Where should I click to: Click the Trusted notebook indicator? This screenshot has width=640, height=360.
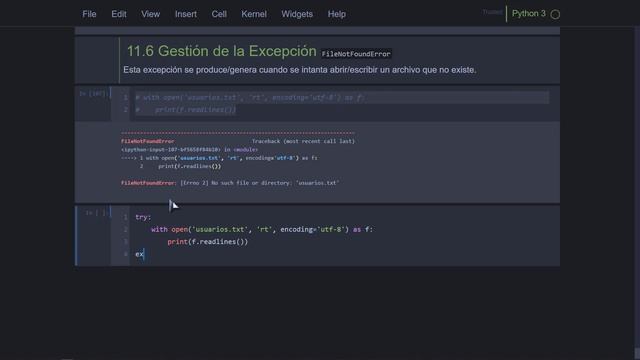pos(492,12)
